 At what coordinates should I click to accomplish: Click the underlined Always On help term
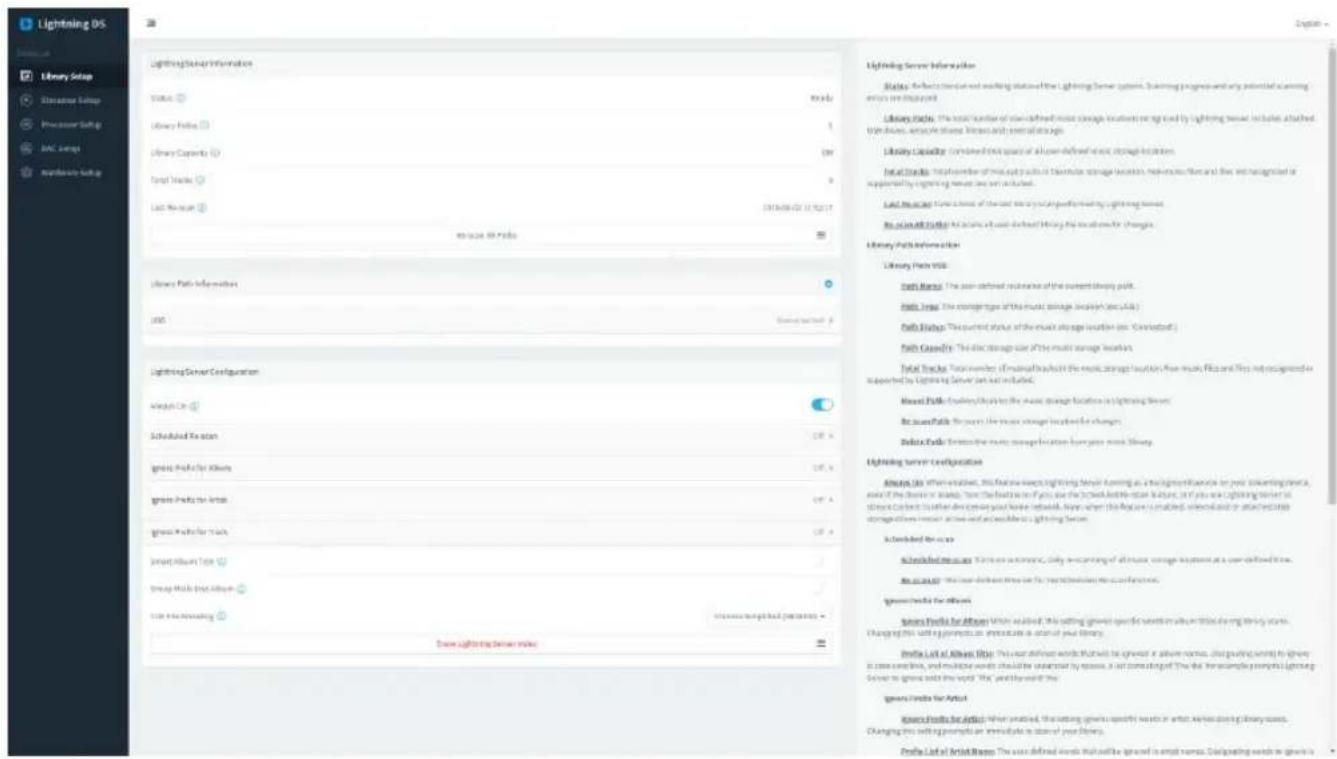pos(902,483)
